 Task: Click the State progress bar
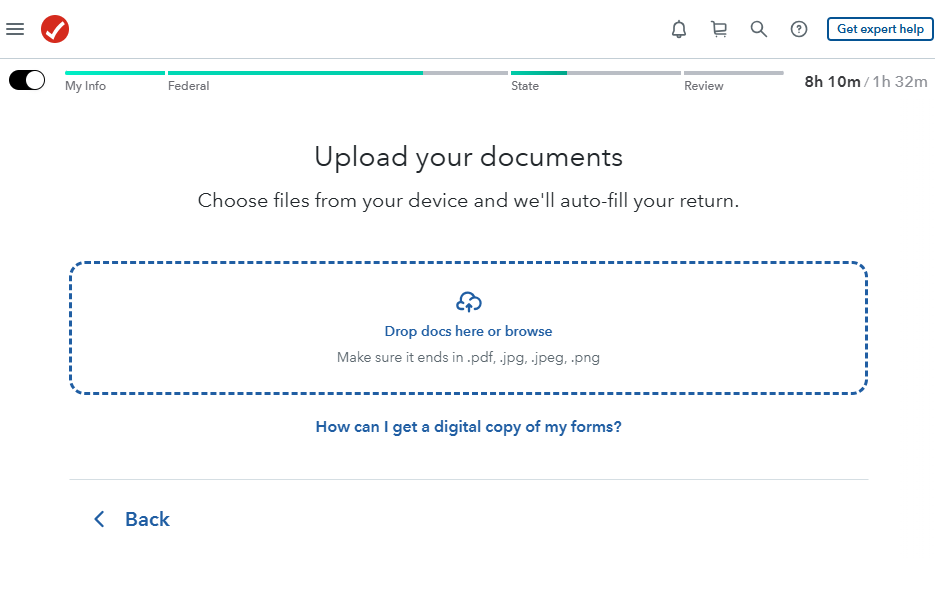[x=595, y=73]
